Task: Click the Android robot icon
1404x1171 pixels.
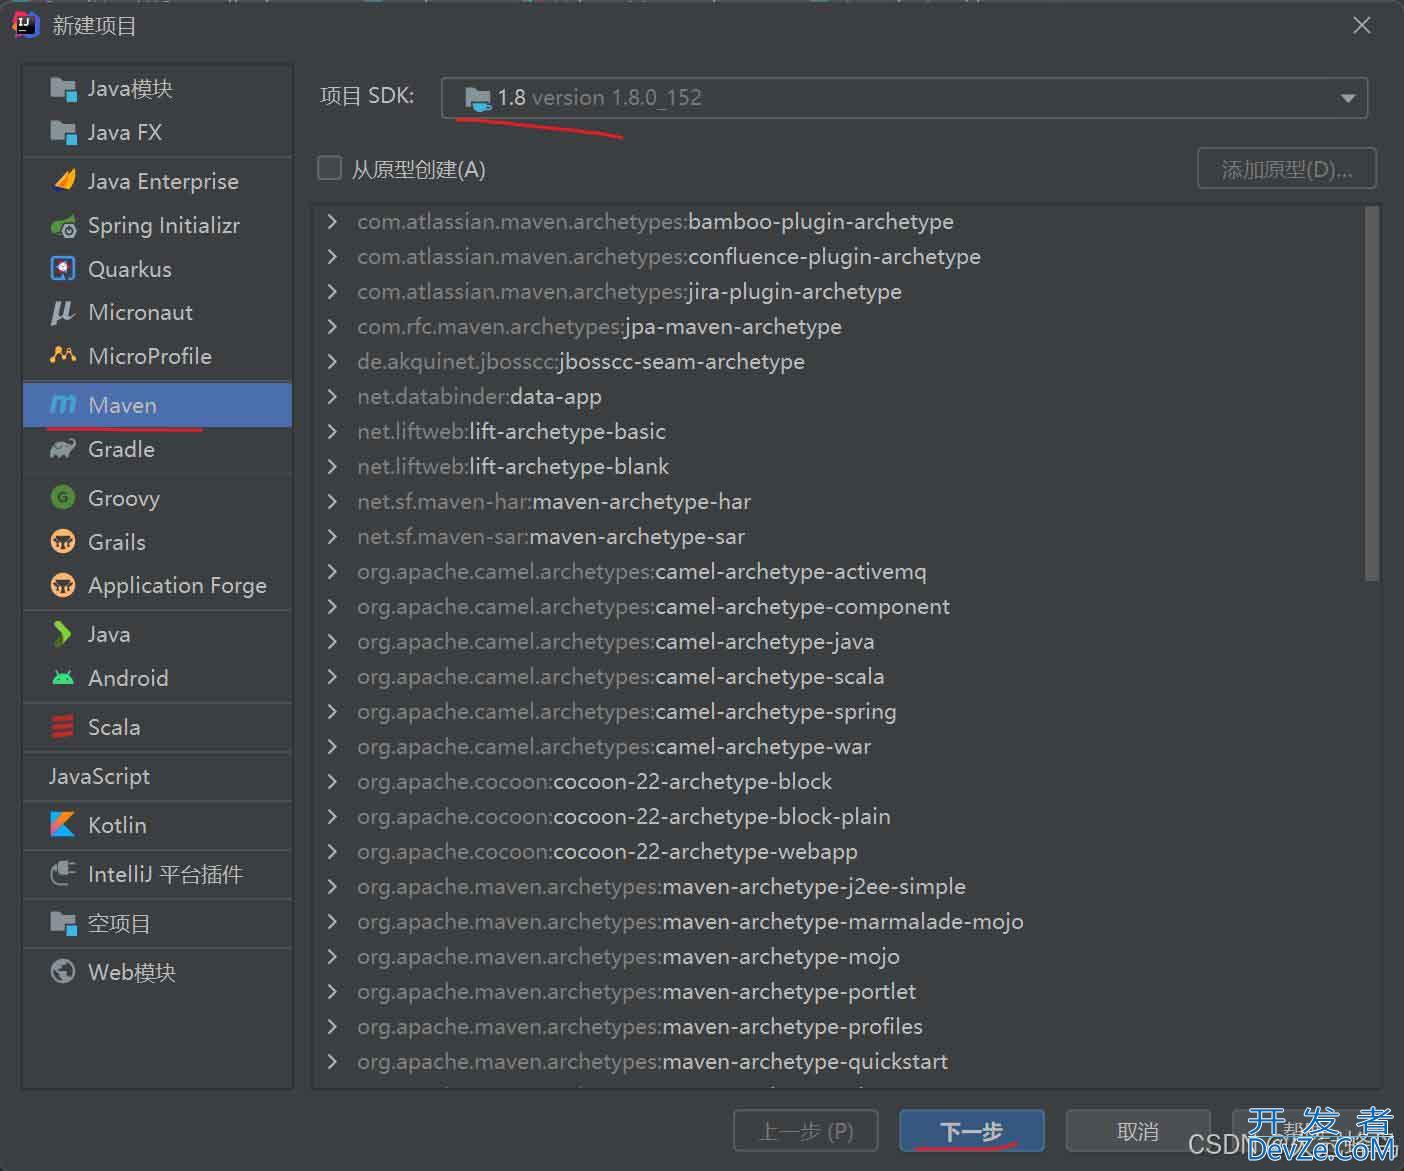Action: (x=63, y=678)
